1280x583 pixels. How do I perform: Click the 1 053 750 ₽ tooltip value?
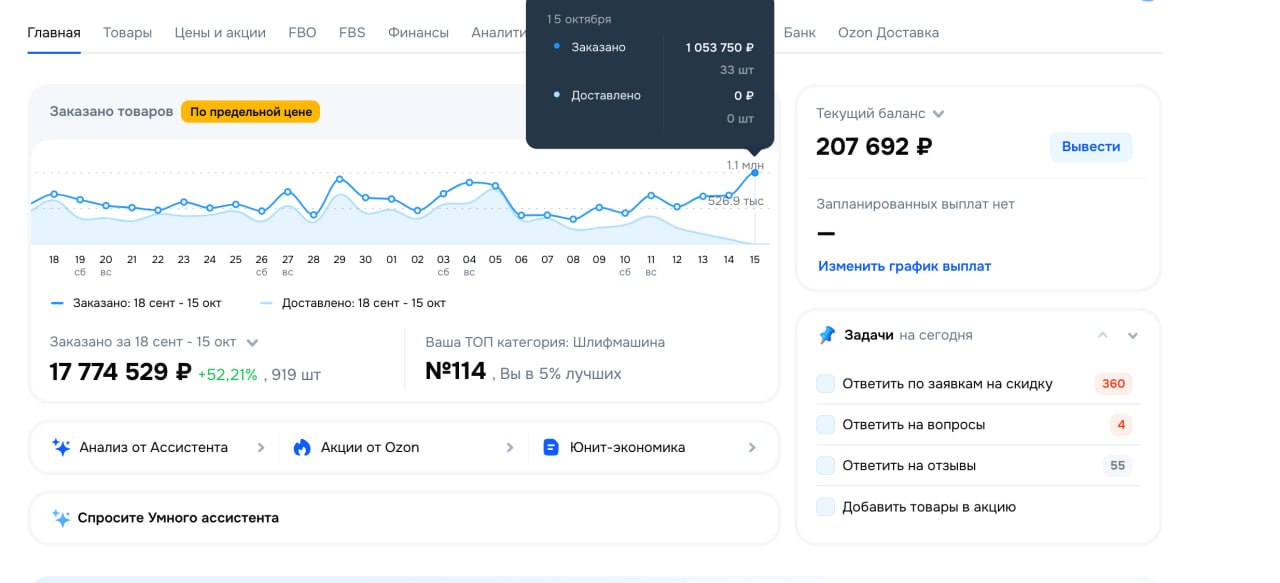[x=720, y=47]
